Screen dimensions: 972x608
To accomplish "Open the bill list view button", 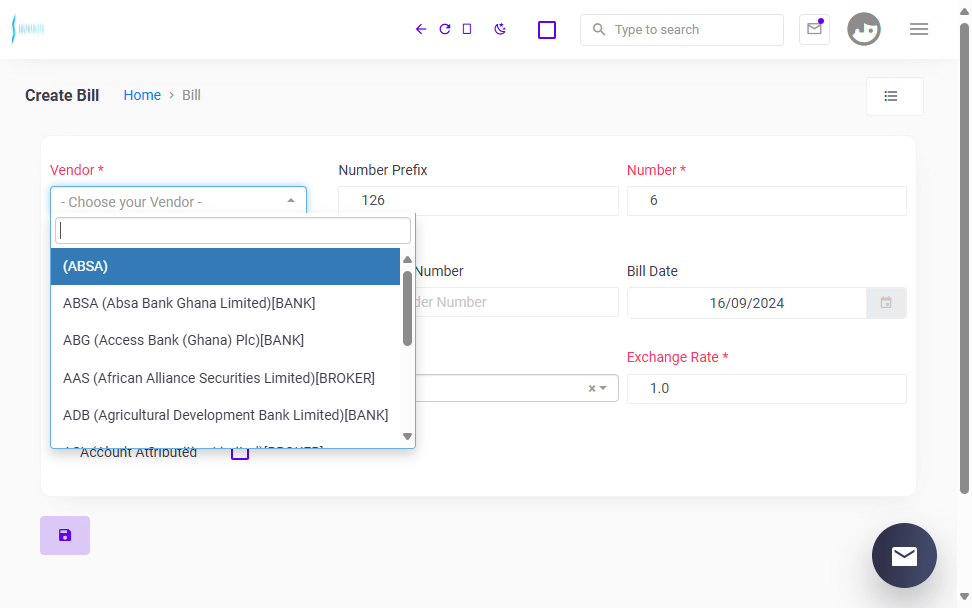I will point(895,96).
